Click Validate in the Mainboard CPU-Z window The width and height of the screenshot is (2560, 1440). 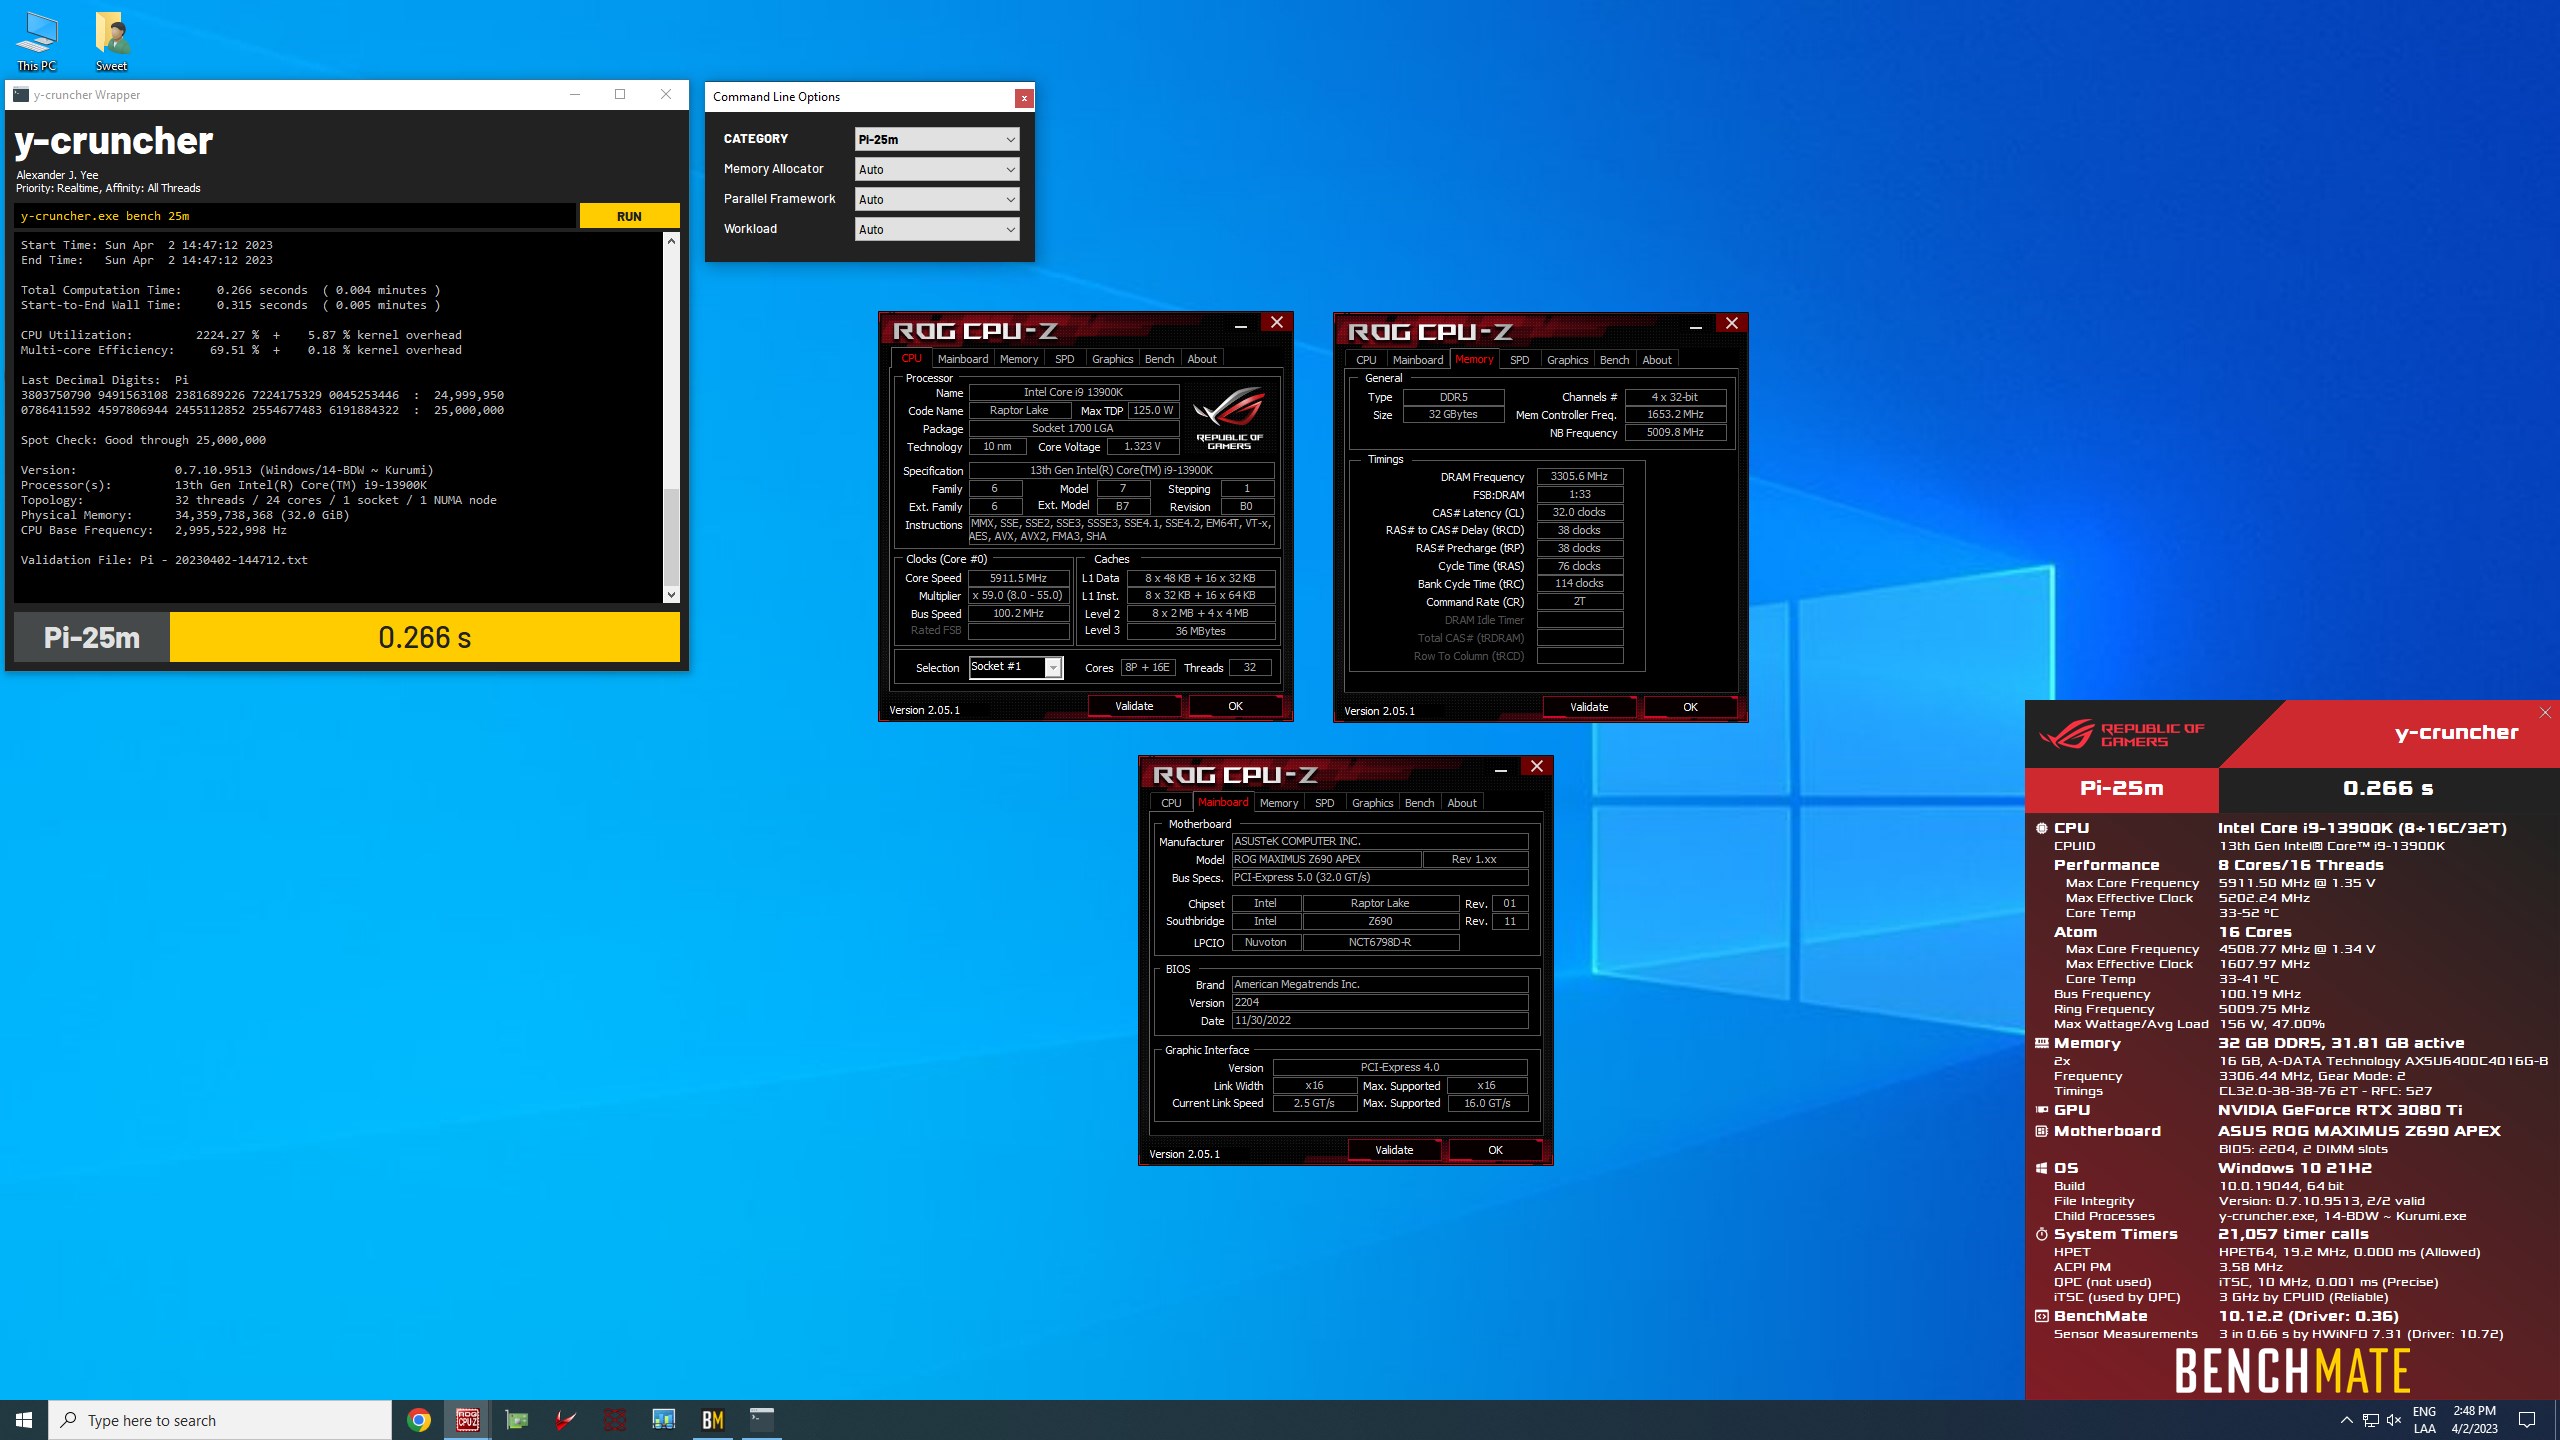click(1394, 1150)
